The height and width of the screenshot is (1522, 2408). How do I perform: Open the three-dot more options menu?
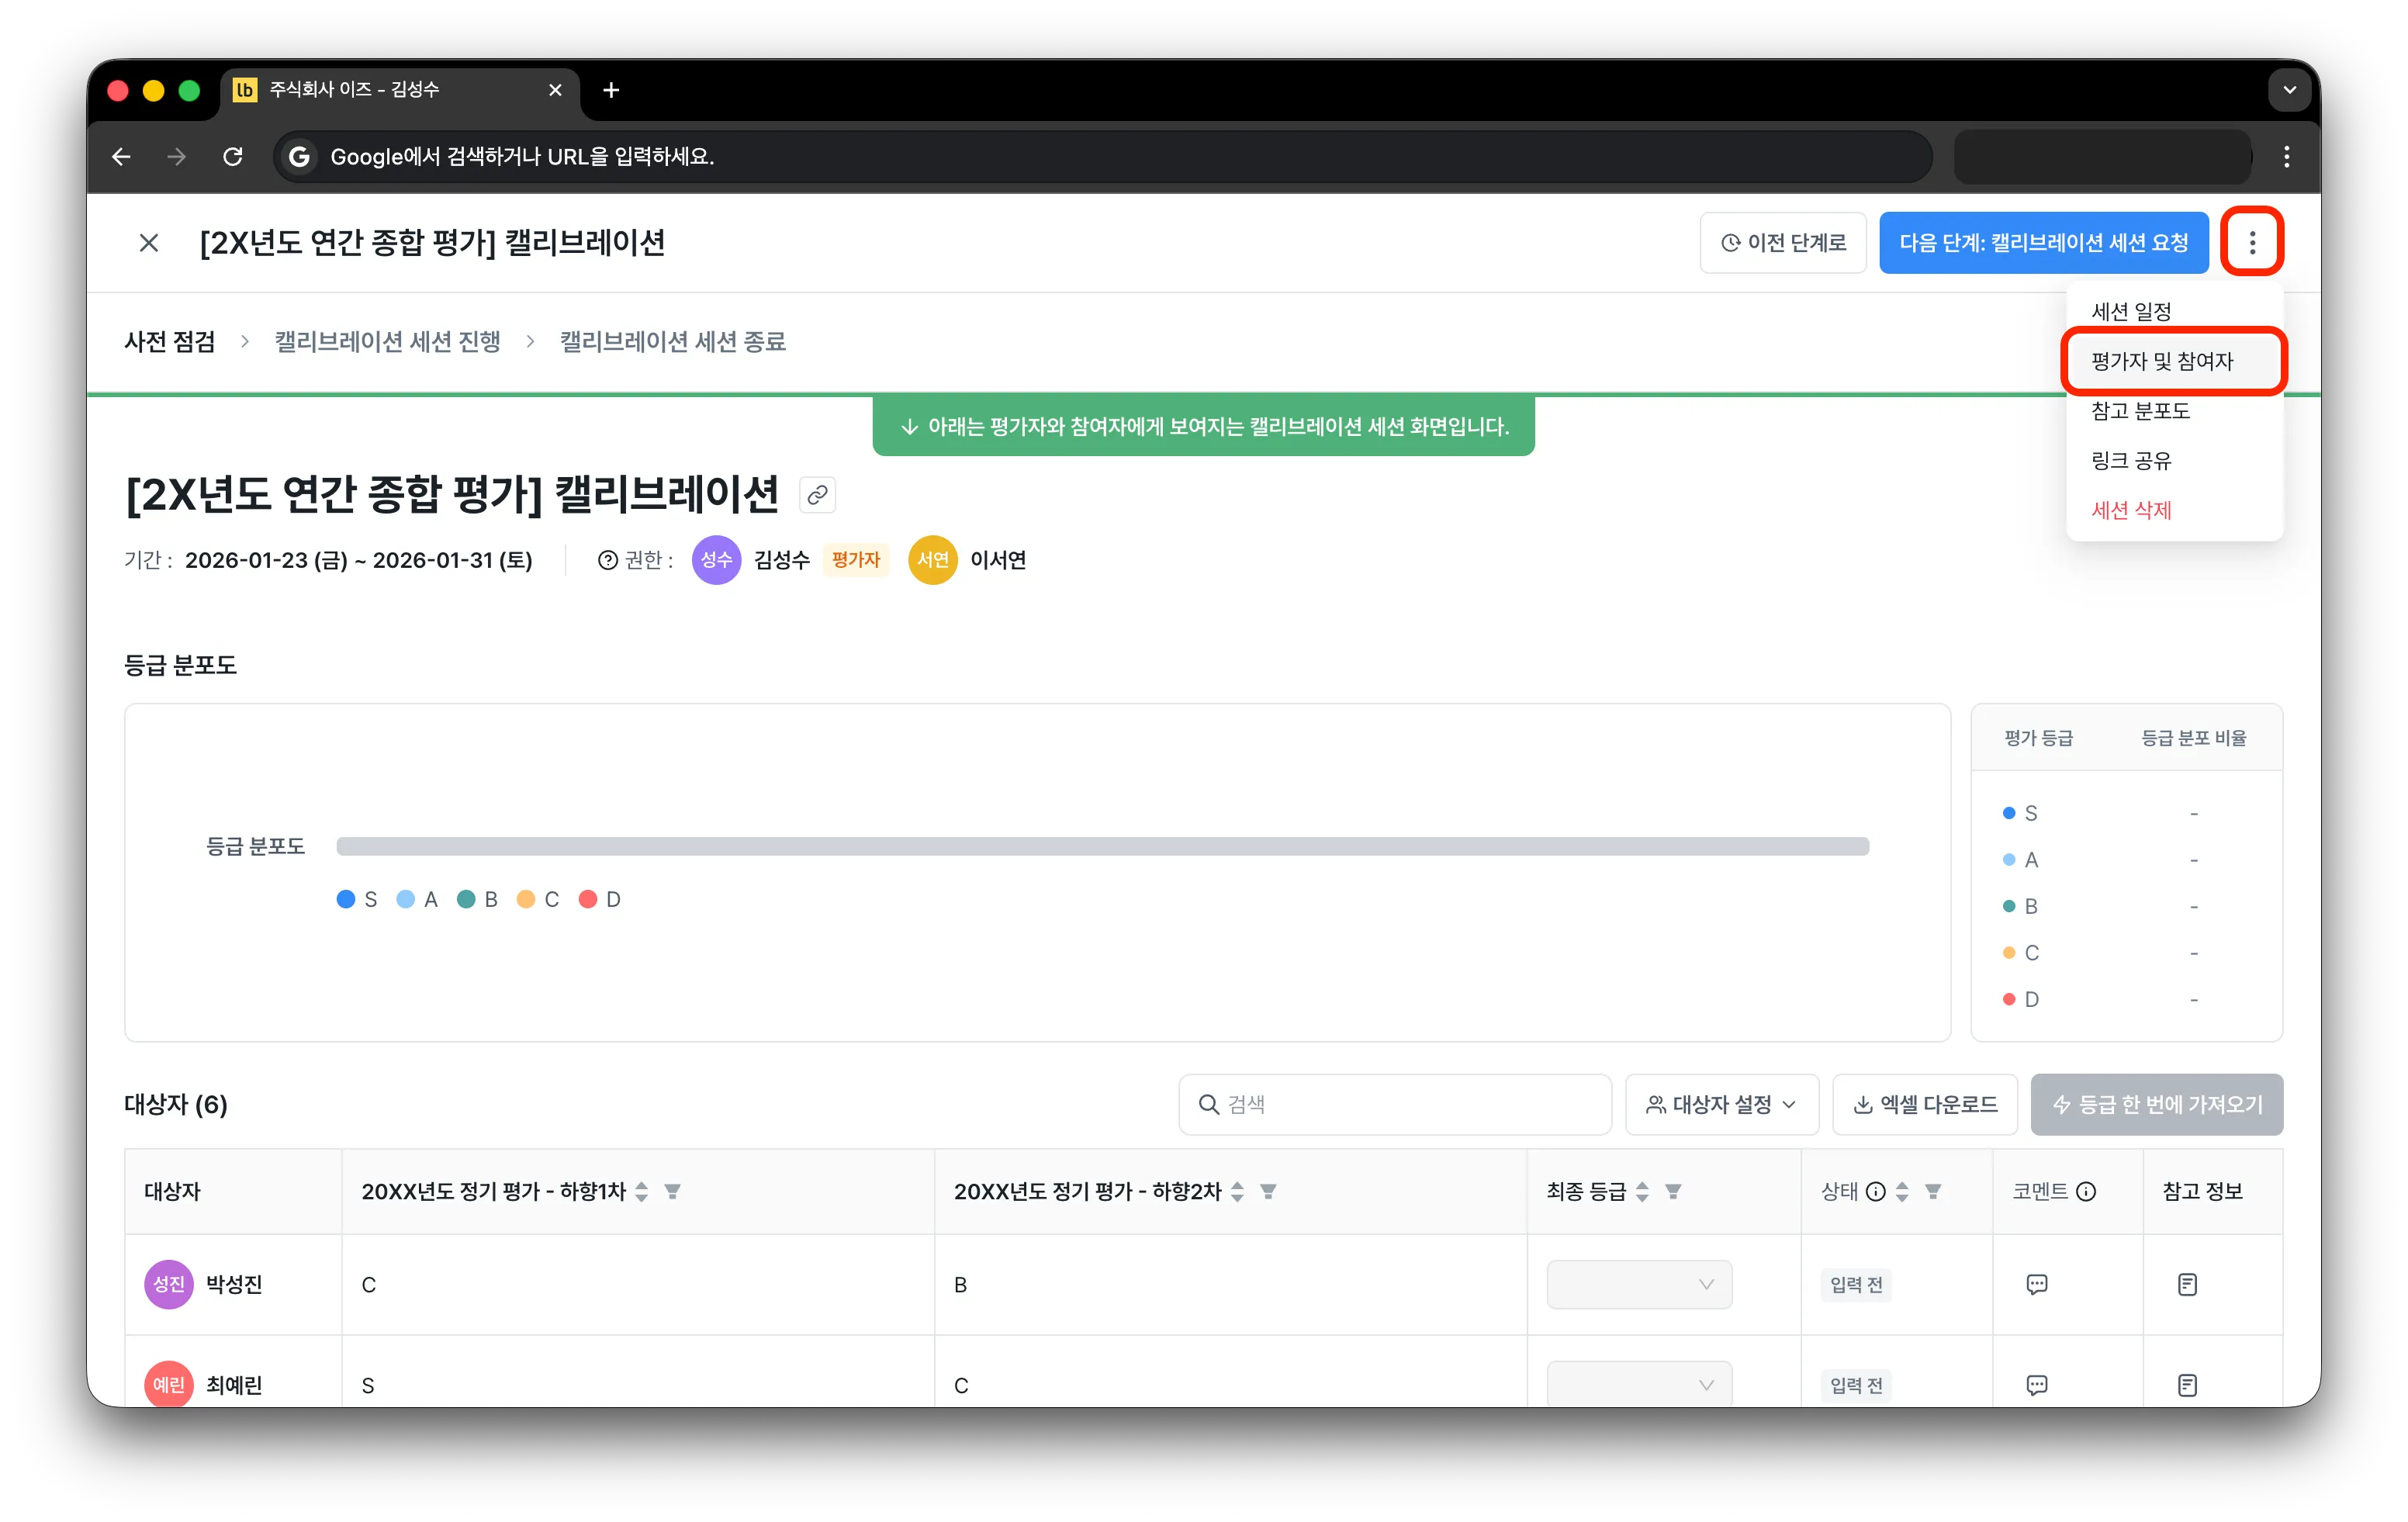point(2251,242)
